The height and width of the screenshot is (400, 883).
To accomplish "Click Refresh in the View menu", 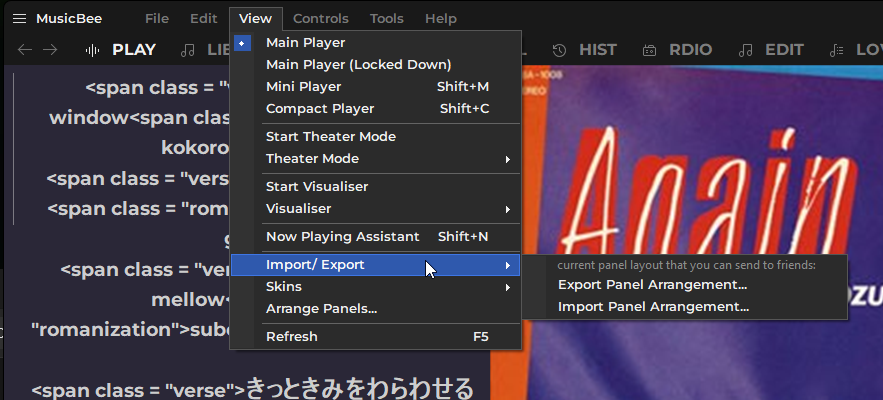I will [376, 337].
